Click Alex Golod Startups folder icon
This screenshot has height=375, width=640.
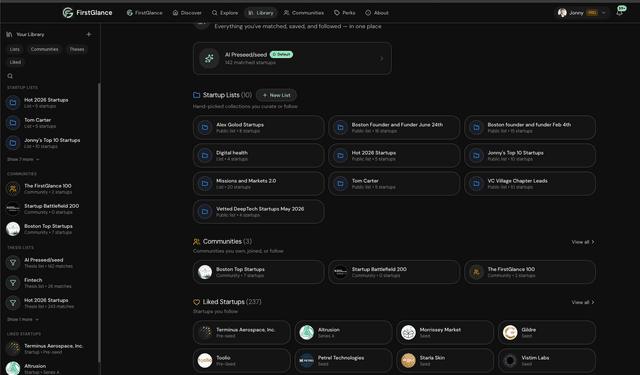205,127
